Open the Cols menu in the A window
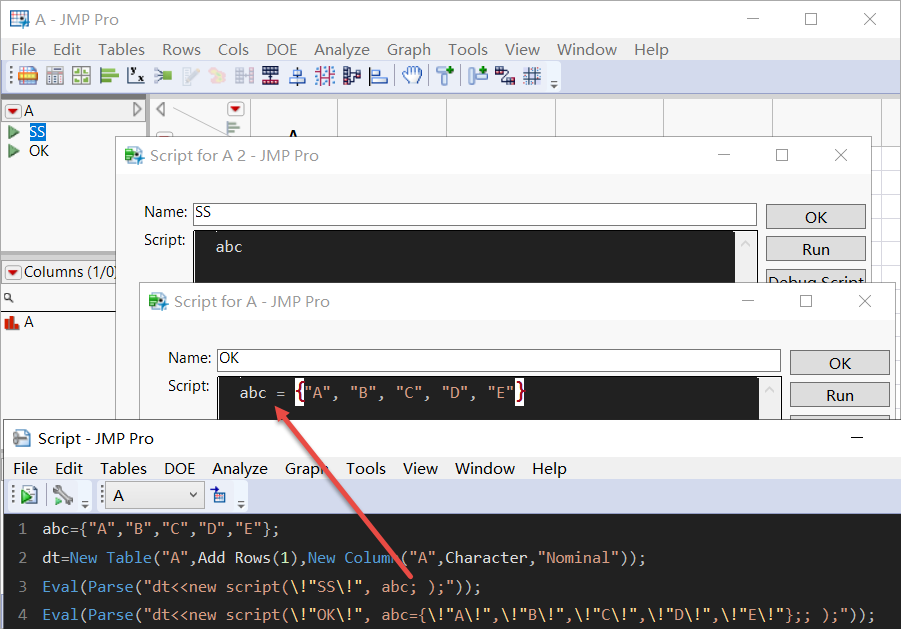The image size is (901, 629). tap(233, 50)
